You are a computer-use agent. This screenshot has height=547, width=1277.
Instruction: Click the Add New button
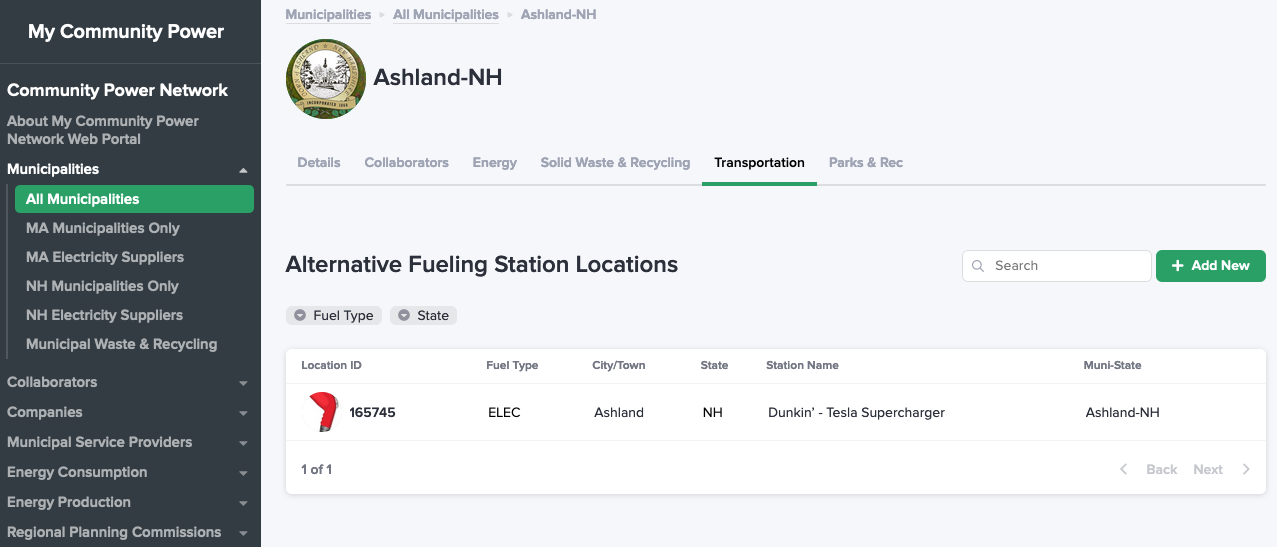pyautogui.click(x=1211, y=266)
